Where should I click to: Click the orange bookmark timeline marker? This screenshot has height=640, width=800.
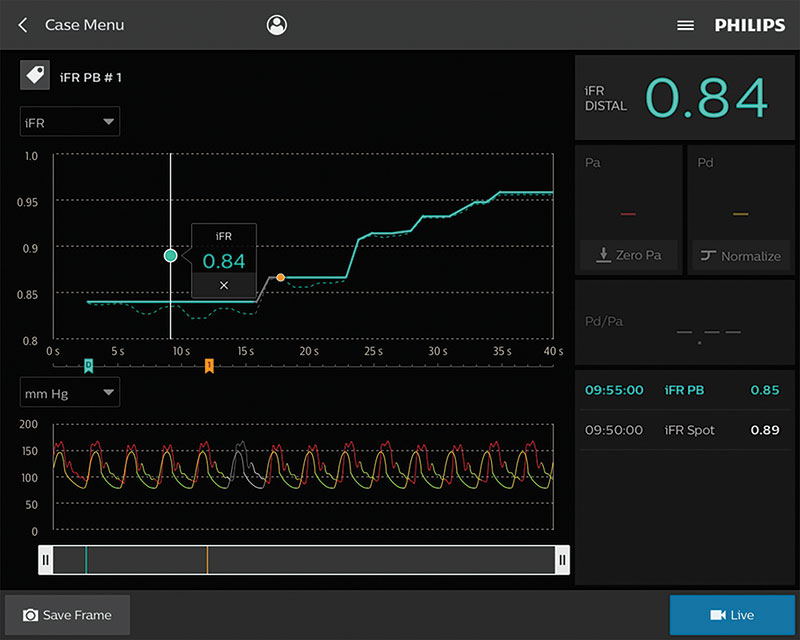[209, 366]
